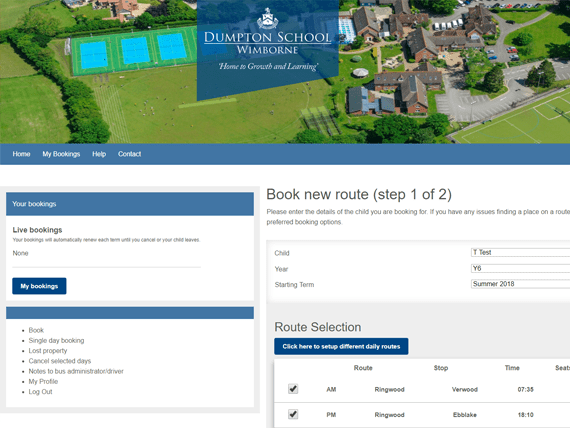
Task: Open the My Profile link
Action: [x=43, y=381]
